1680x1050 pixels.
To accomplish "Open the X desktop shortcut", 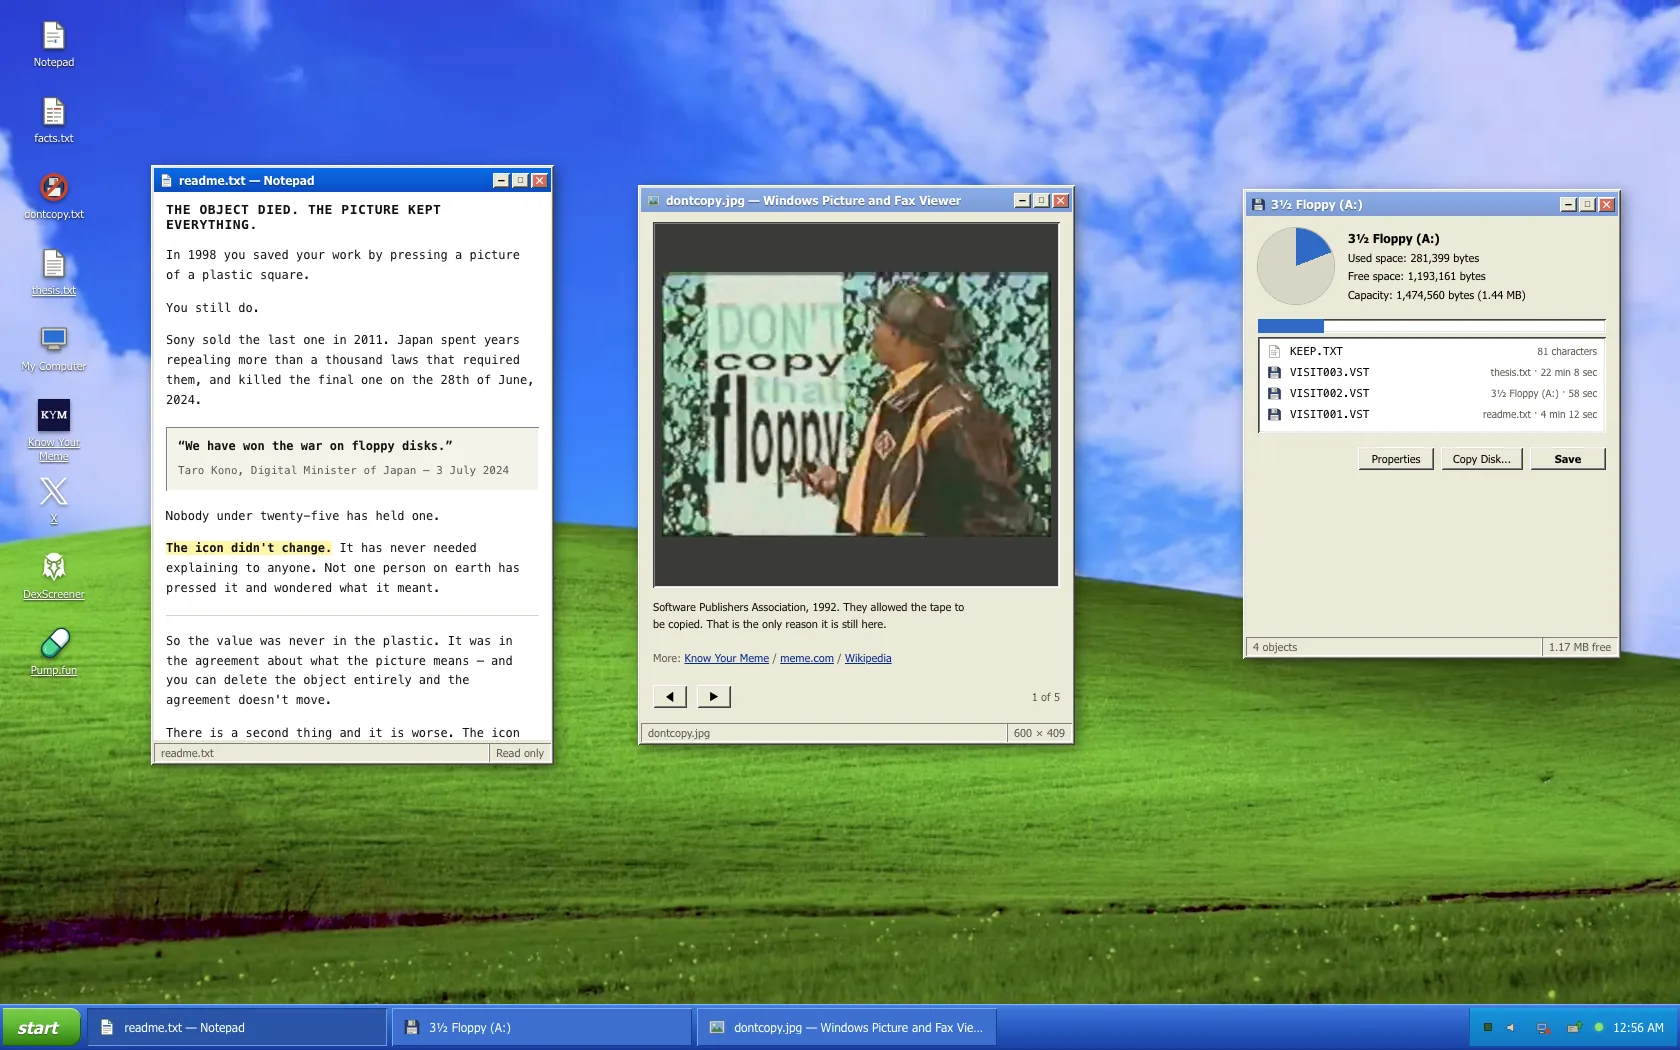I will (x=54, y=499).
